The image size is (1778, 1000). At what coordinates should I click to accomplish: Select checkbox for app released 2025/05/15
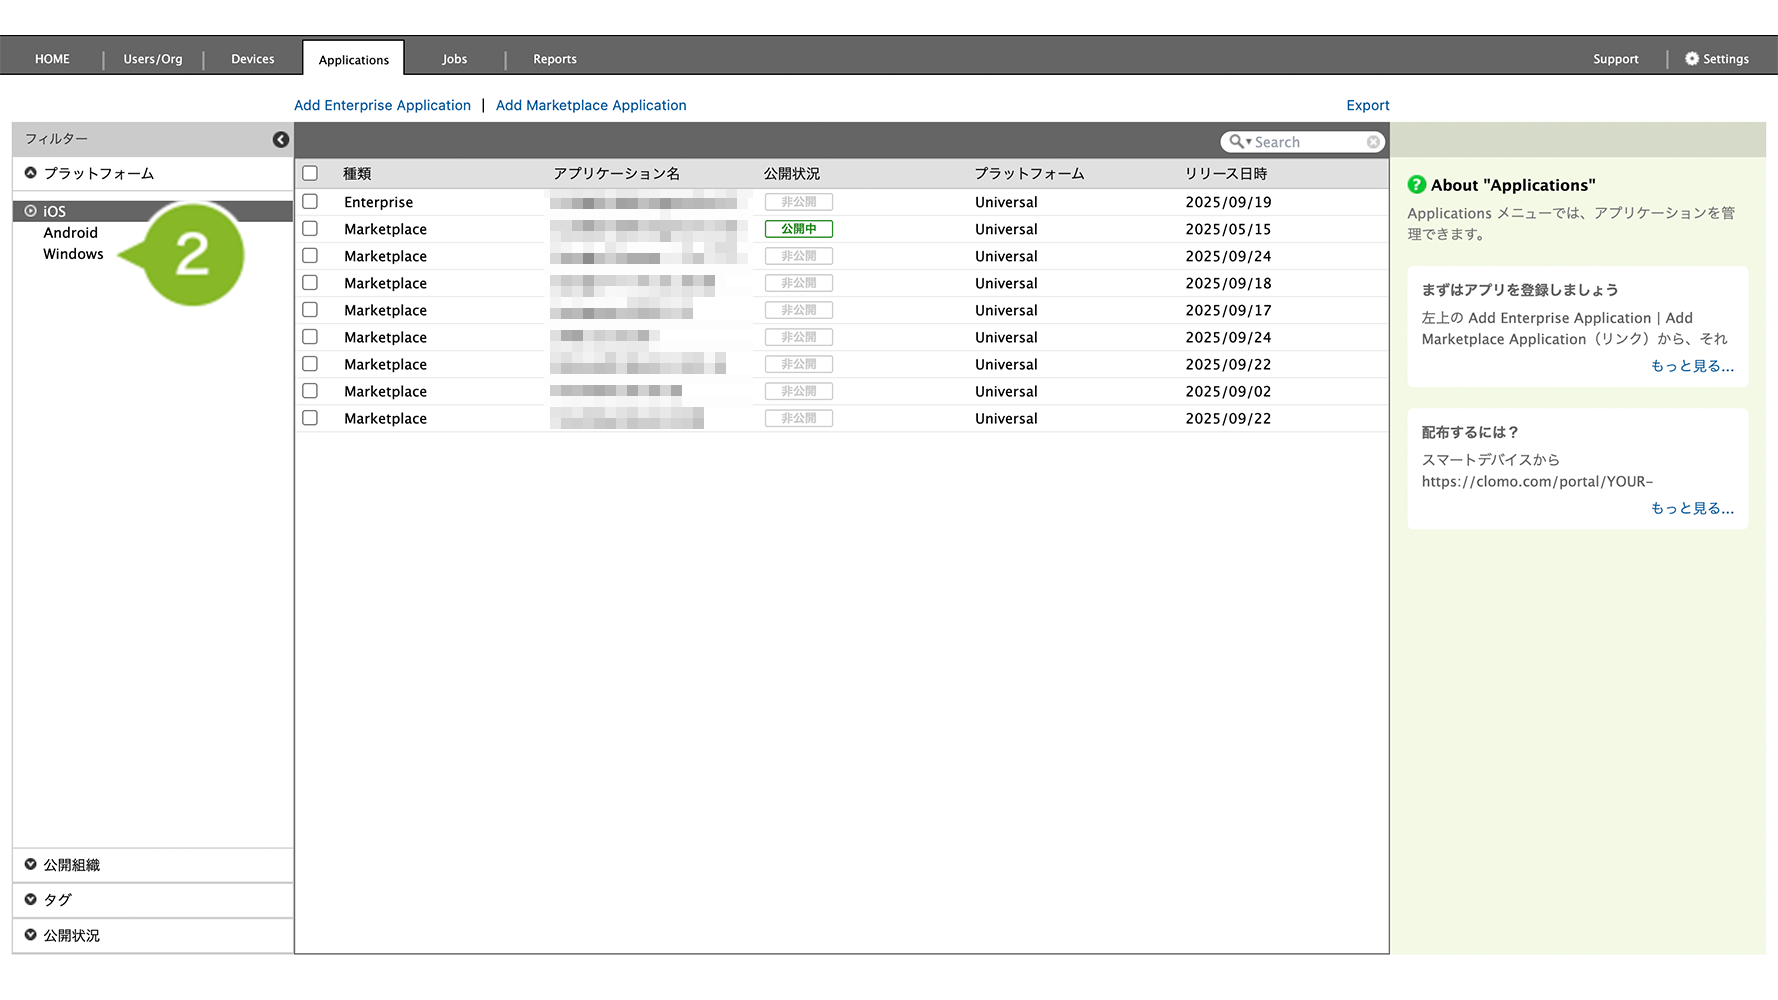point(310,229)
